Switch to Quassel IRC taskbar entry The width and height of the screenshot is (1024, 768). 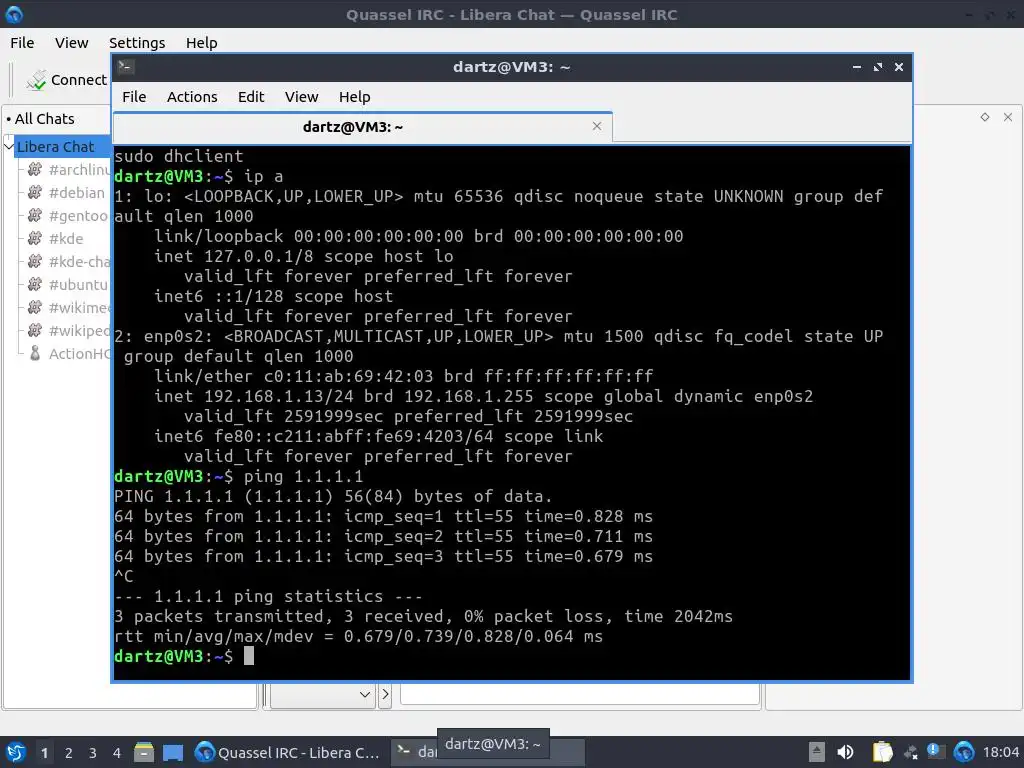coord(288,752)
